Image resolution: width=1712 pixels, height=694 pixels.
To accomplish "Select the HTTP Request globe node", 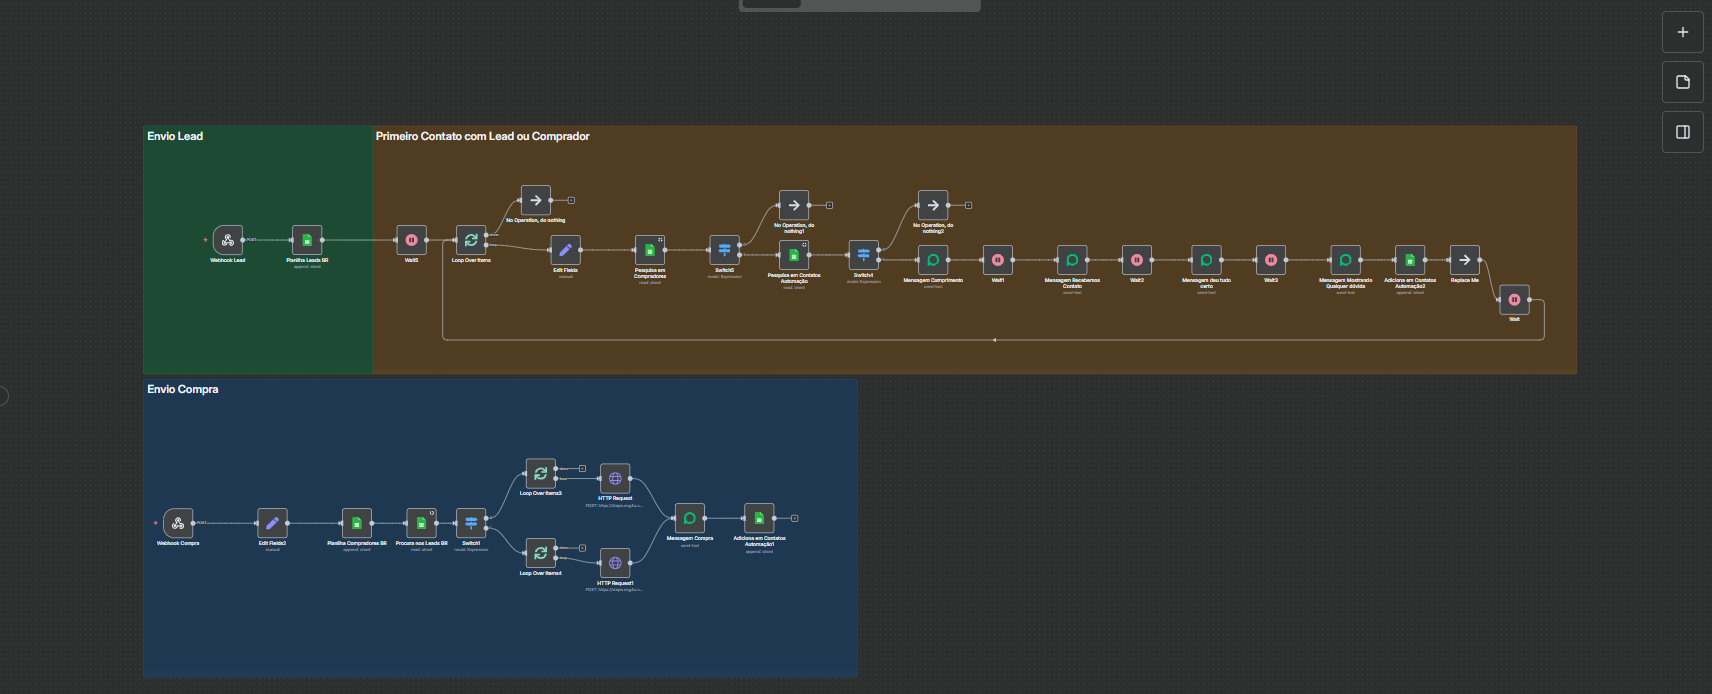I will click(x=615, y=478).
